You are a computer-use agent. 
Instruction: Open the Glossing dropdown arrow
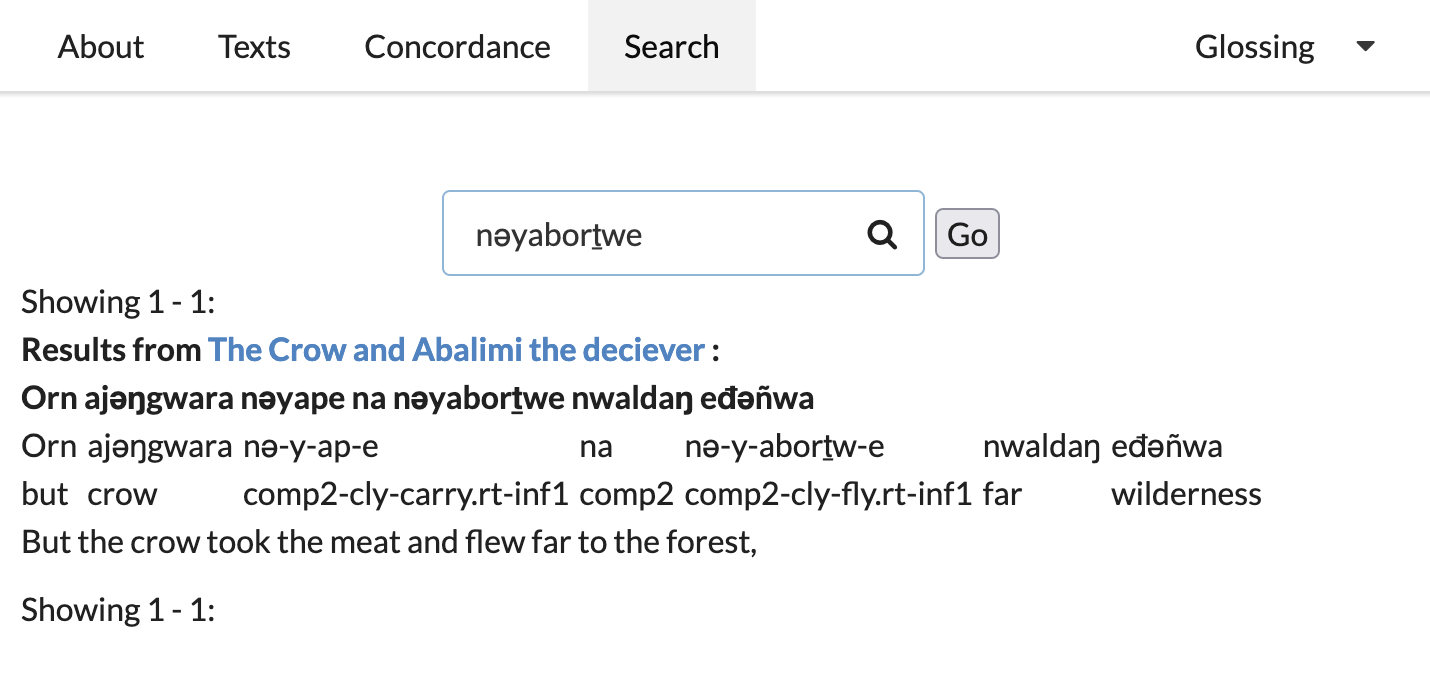click(x=1365, y=46)
